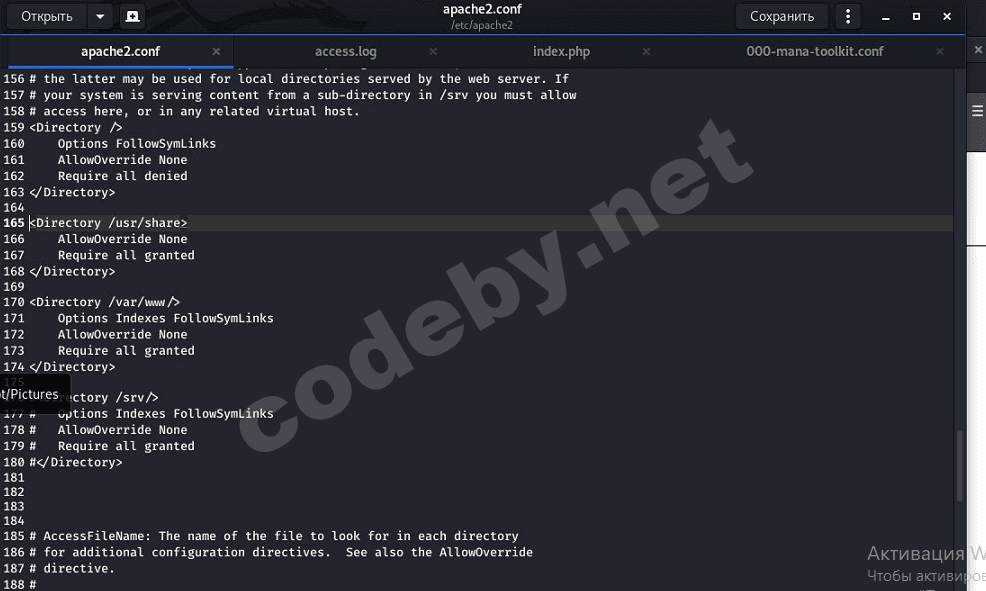The image size is (986, 591).
Task: Place cursor on line '<Directory /usr/share>'
Action: tap(108, 223)
